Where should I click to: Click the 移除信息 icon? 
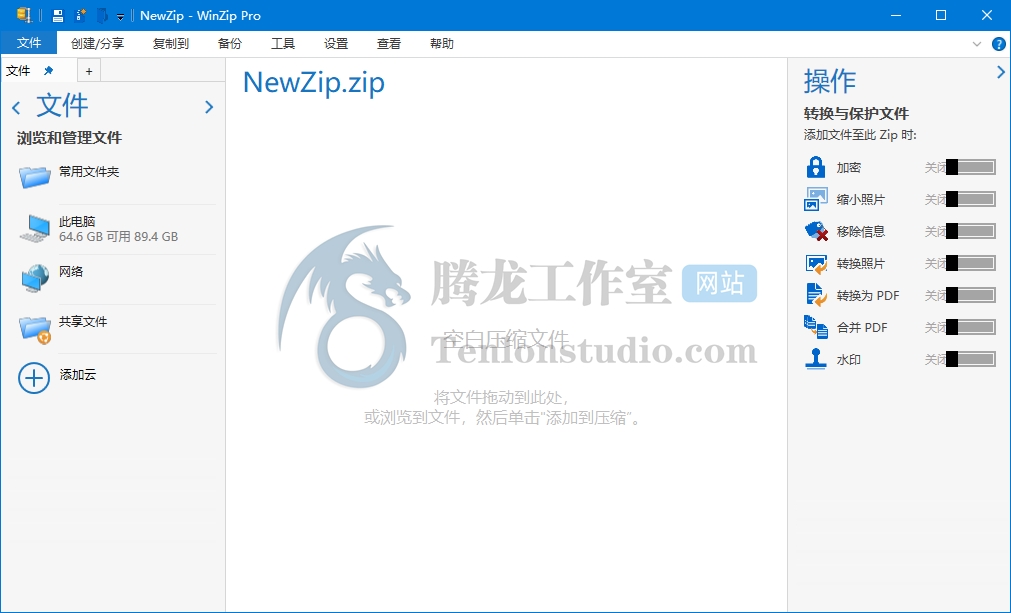pos(816,231)
